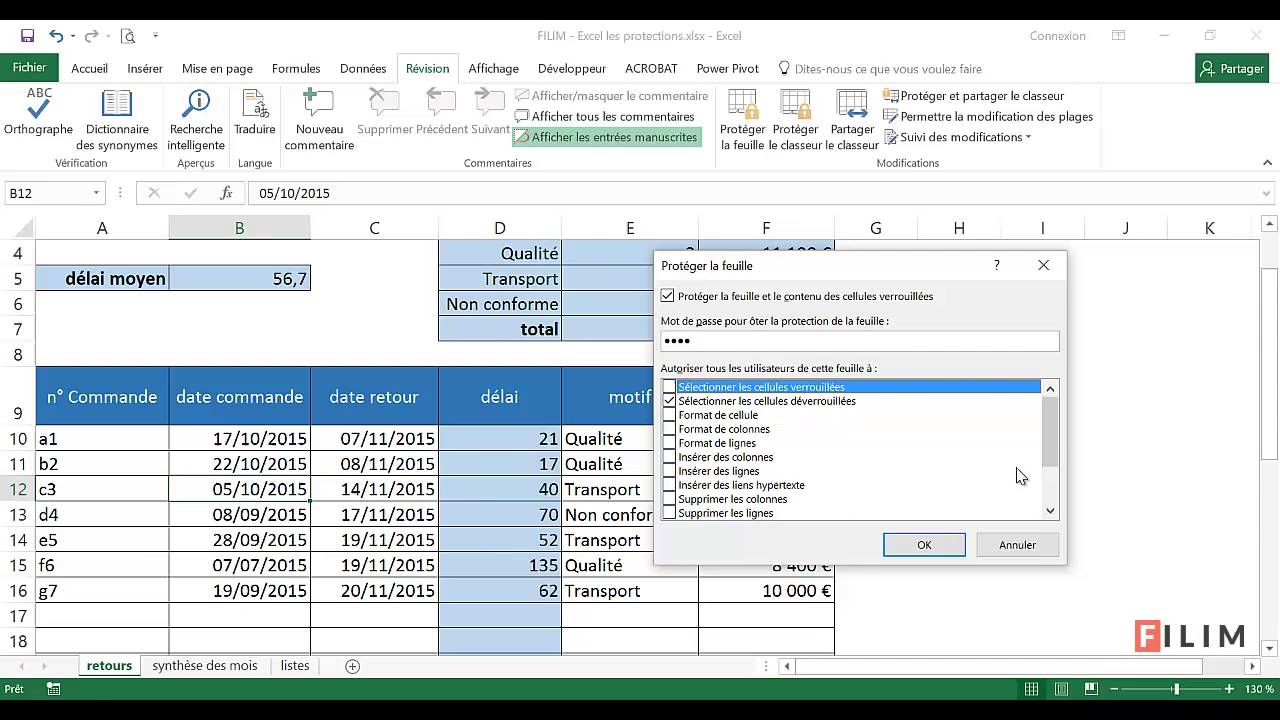Go to Suivant comment
The height and width of the screenshot is (720, 1280).
(x=490, y=114)
